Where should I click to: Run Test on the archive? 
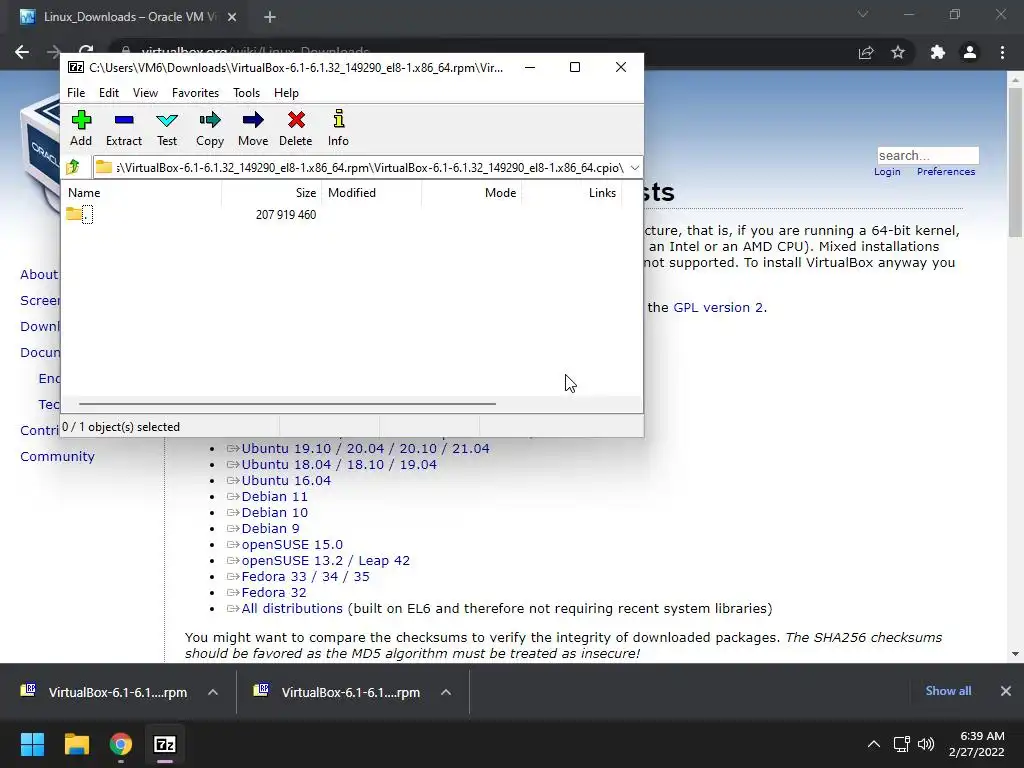[167, 129]
